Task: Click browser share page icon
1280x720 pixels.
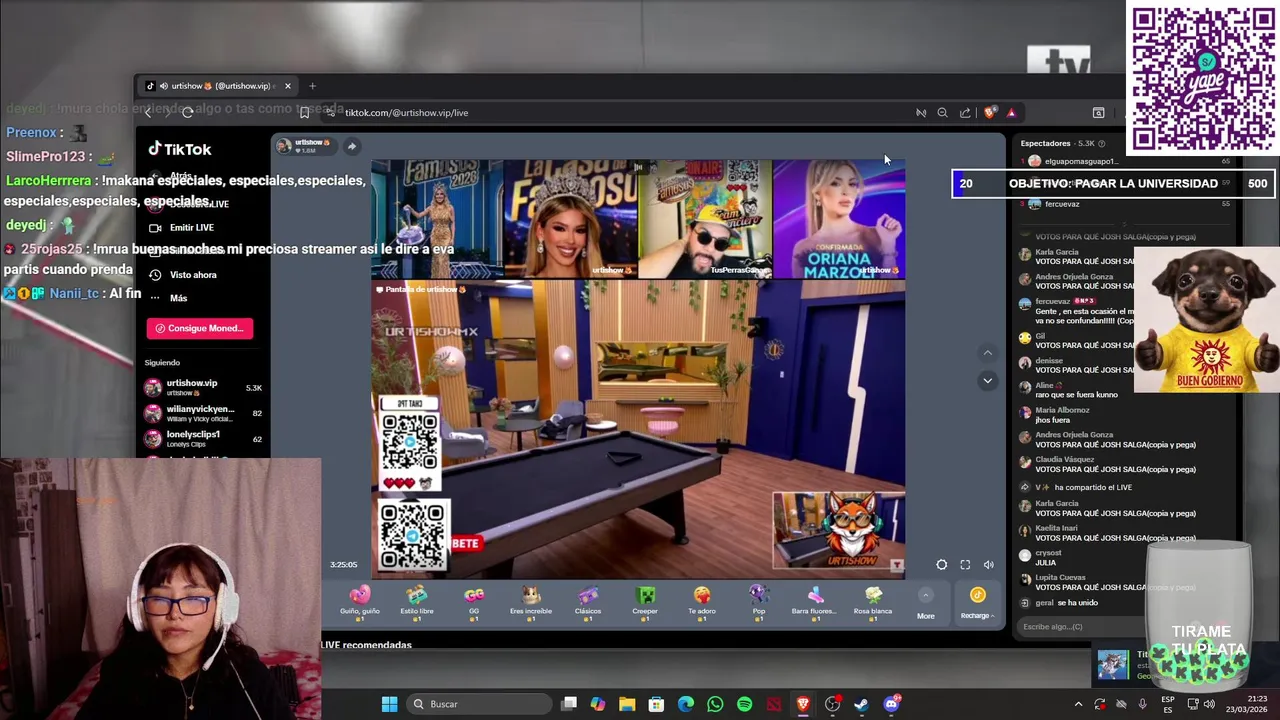Action: (965, 113)
